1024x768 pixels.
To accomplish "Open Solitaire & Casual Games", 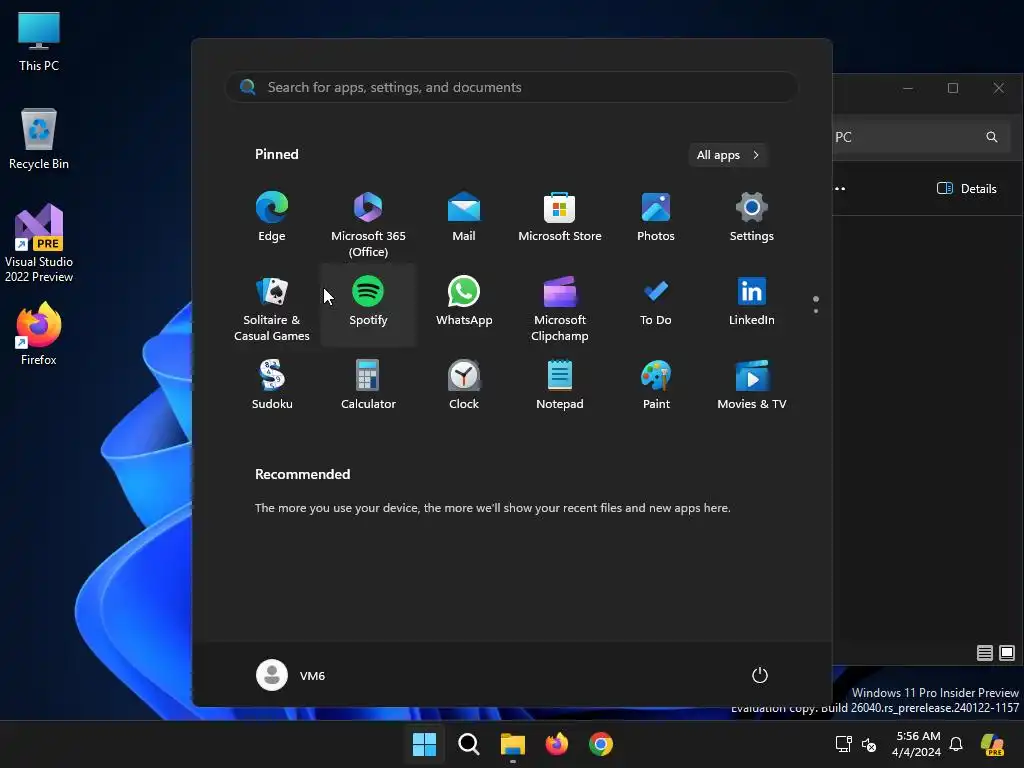I will (x=272, y=308).
